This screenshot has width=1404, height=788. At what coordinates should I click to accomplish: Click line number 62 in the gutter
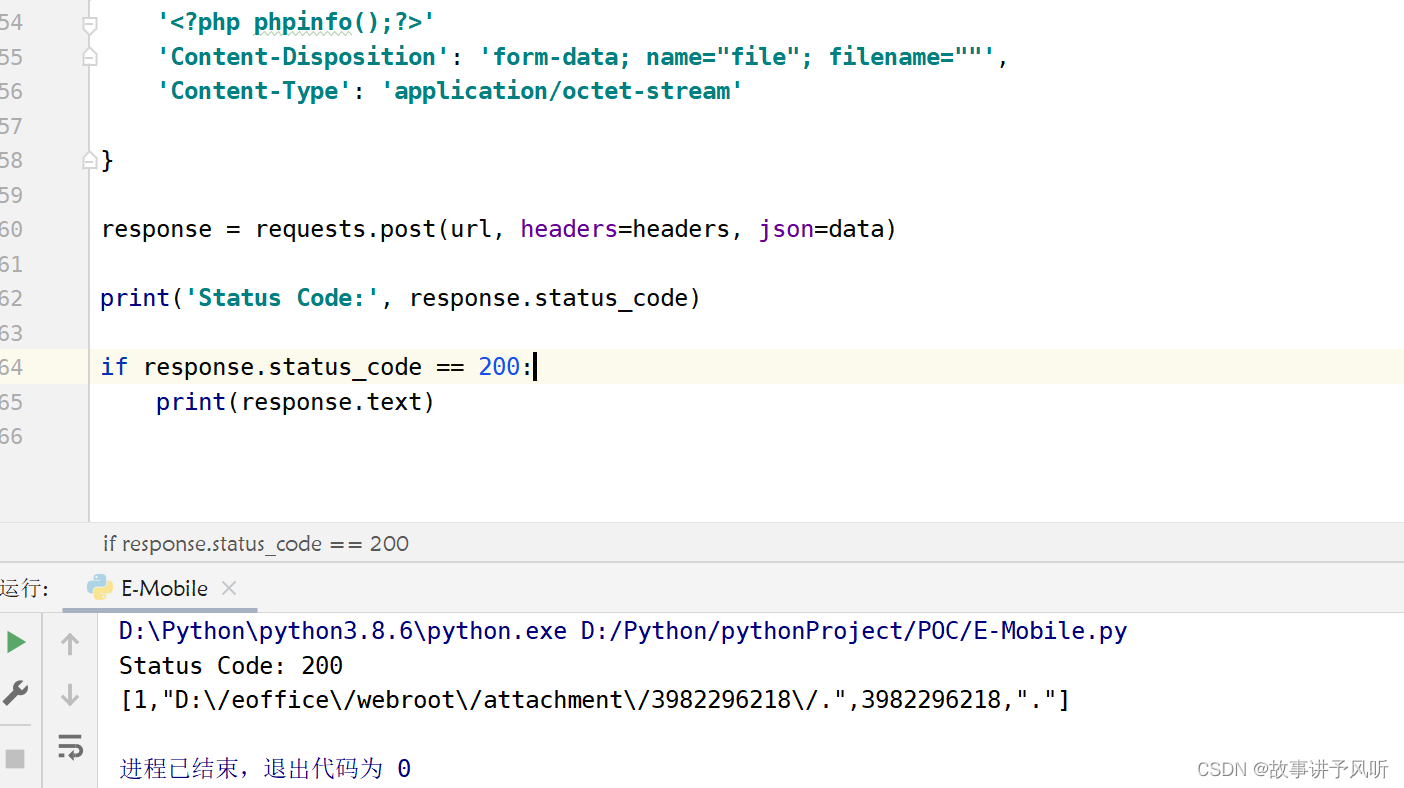coord(11,298)
